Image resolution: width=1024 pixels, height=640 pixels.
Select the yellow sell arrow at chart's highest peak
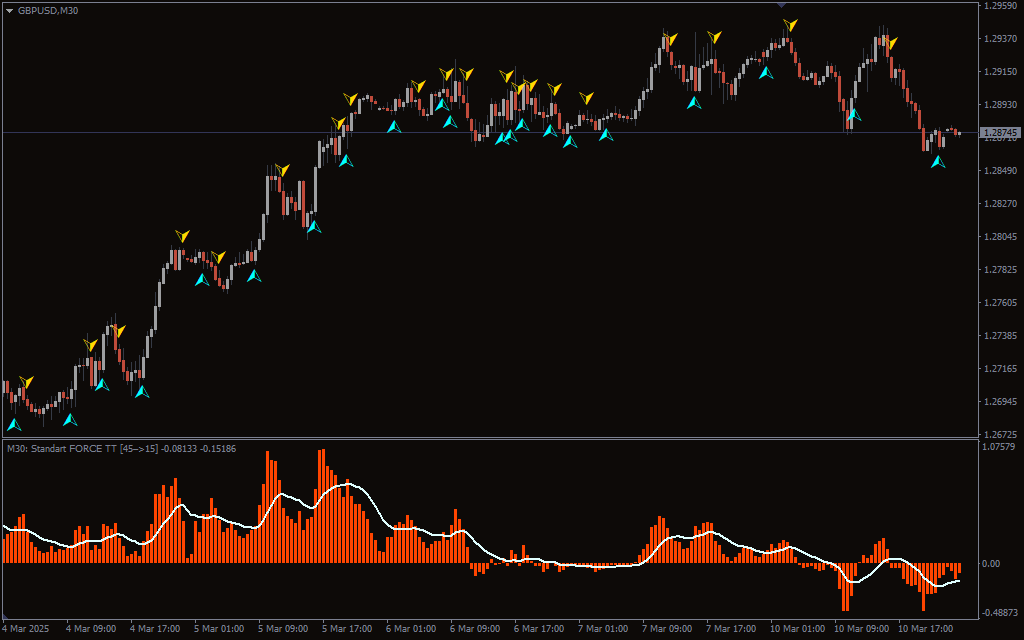pyautogui.click(x=790, y=25)
